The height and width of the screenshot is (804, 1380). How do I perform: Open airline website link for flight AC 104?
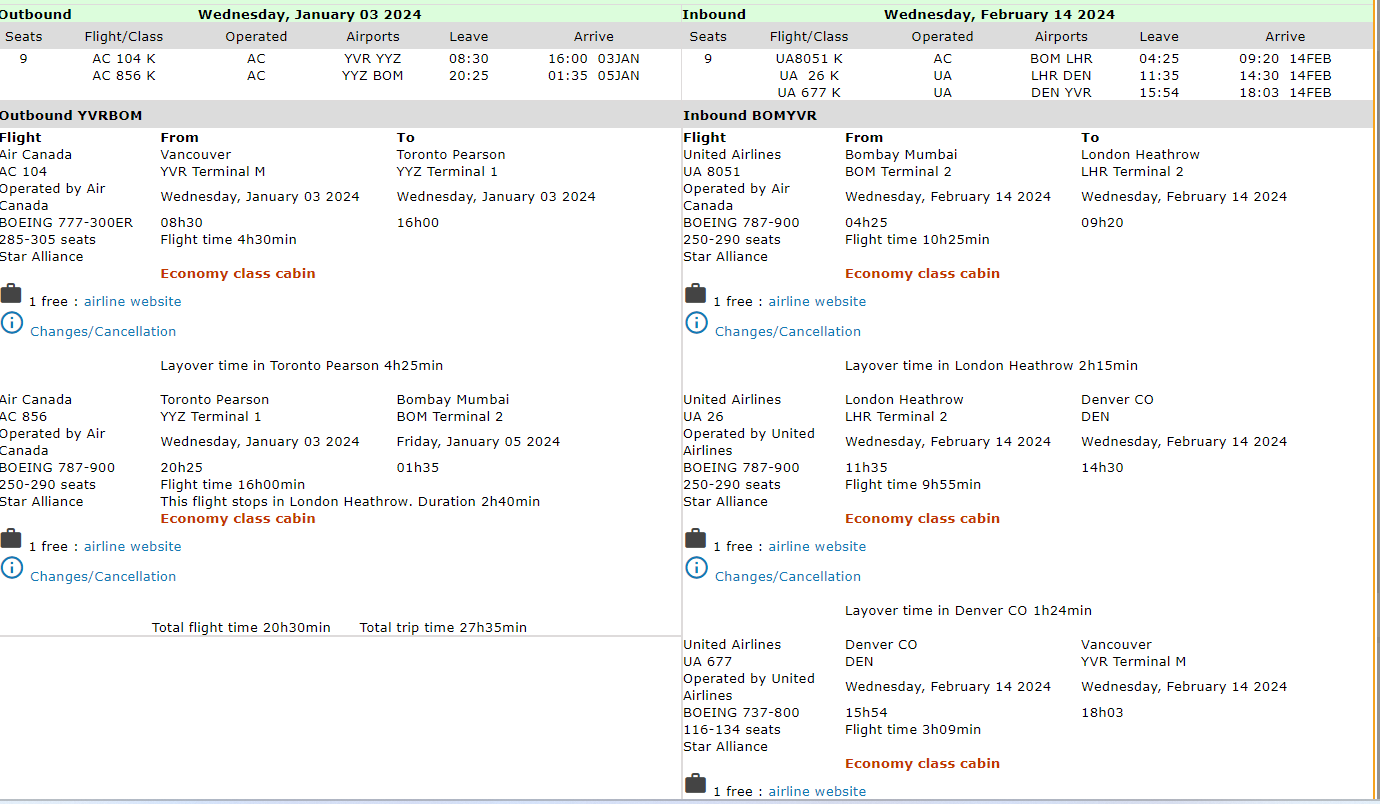point(132,302)
